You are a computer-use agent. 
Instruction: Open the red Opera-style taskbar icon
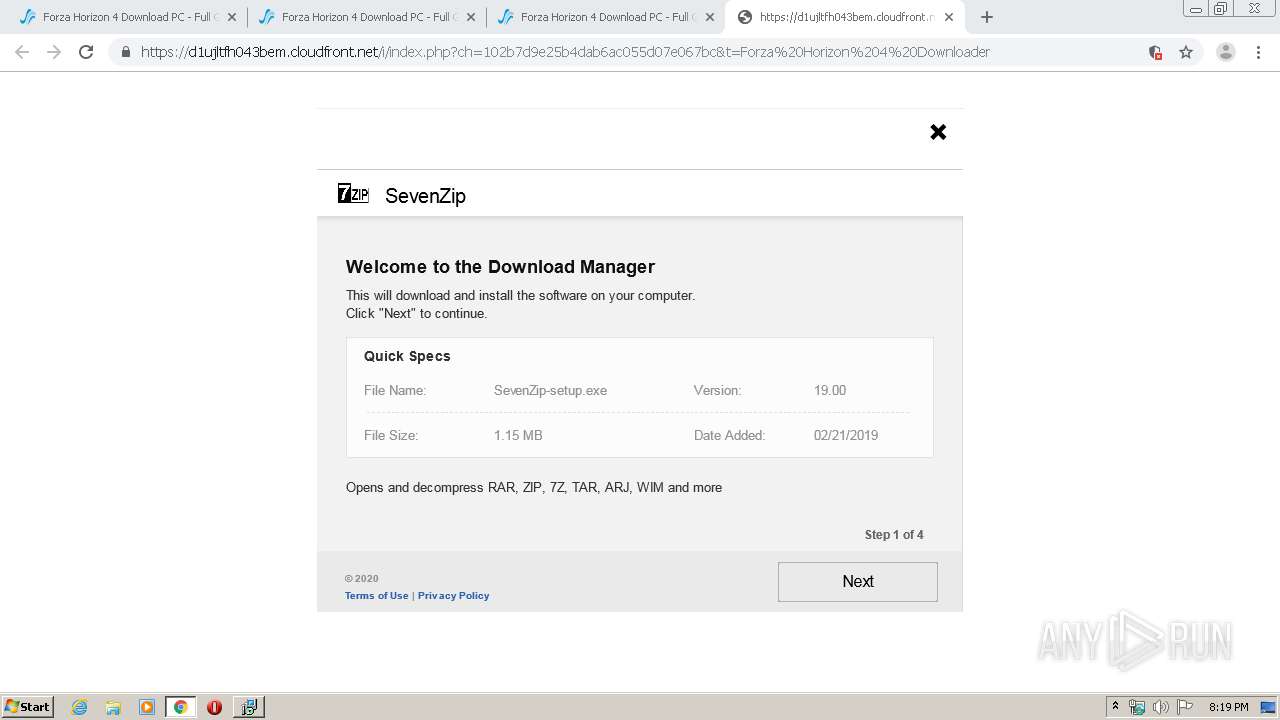(x=214, y=707)
